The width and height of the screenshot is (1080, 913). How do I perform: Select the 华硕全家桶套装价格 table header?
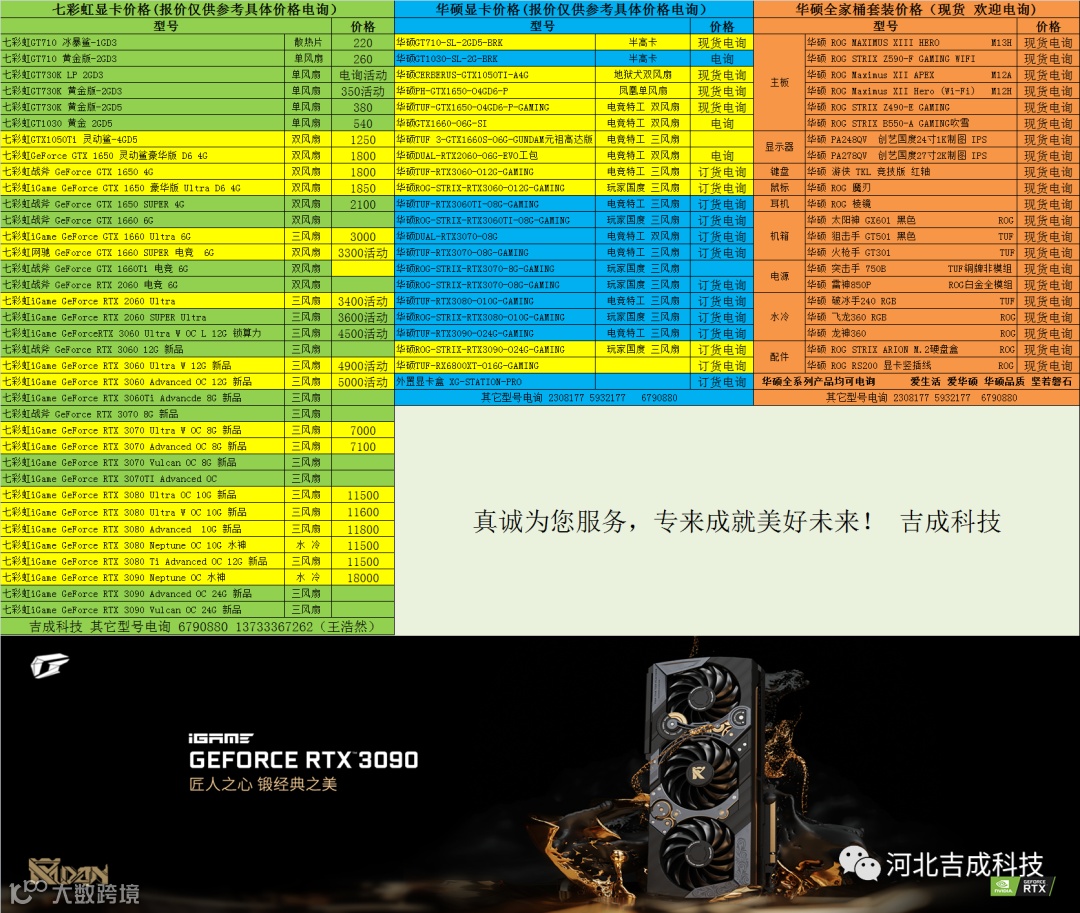(917, 9)
